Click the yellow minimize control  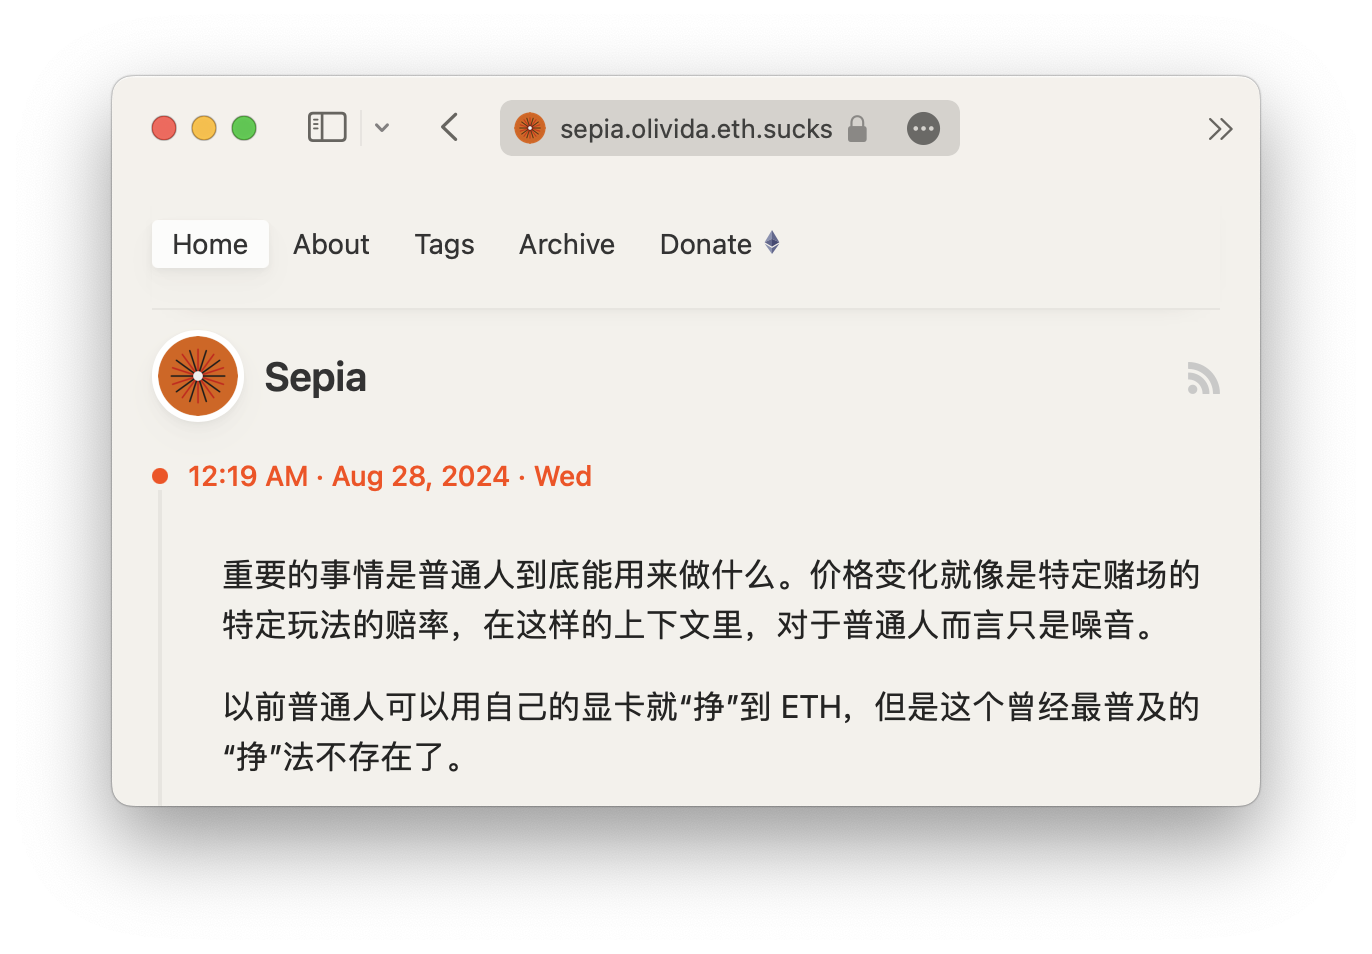pyautogui.click(x=203, y=128)
